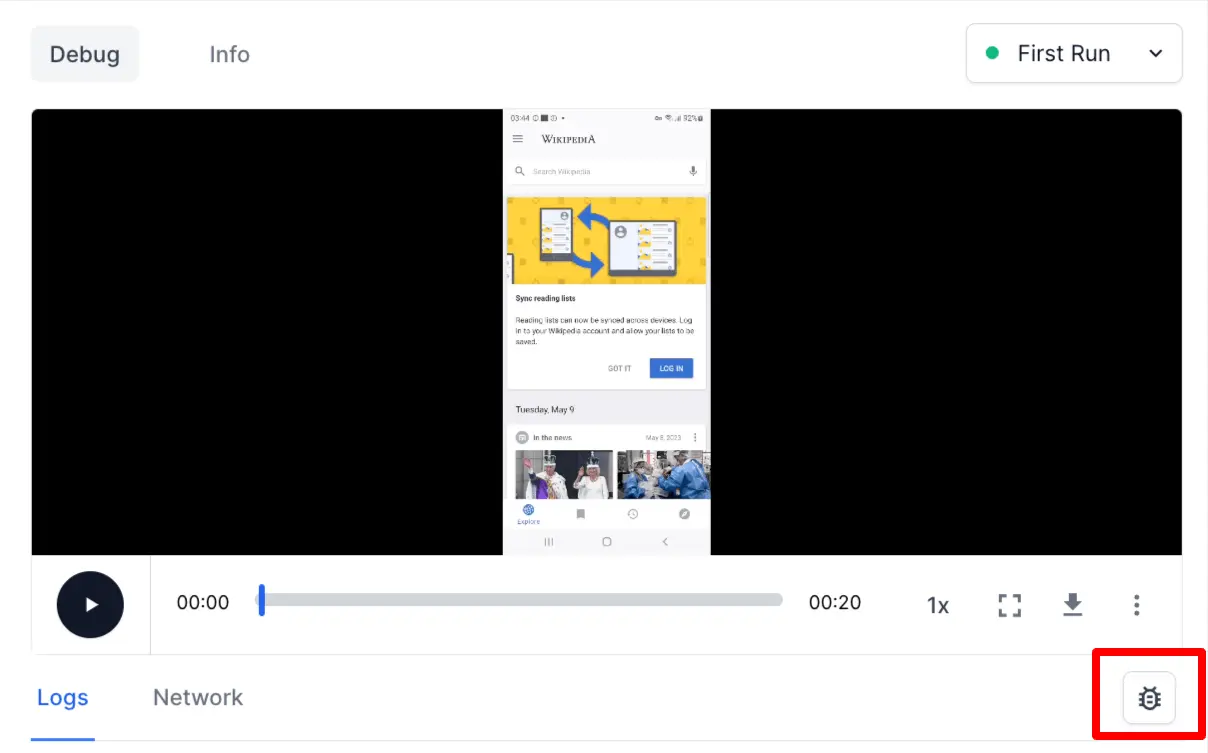Download the session video recording
Viewport: 1208px width, 753px height.
(x=1073, y=605)
